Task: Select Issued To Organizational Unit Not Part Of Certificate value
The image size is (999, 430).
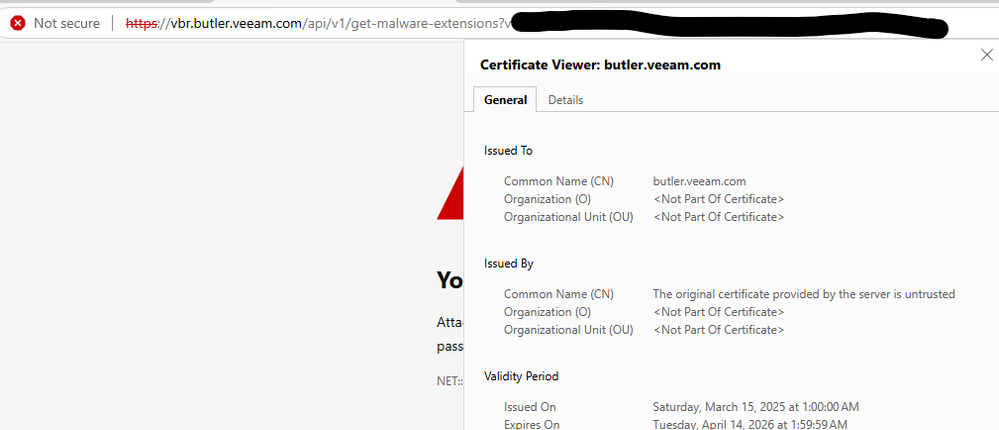Action: click(x=719, y=217)
